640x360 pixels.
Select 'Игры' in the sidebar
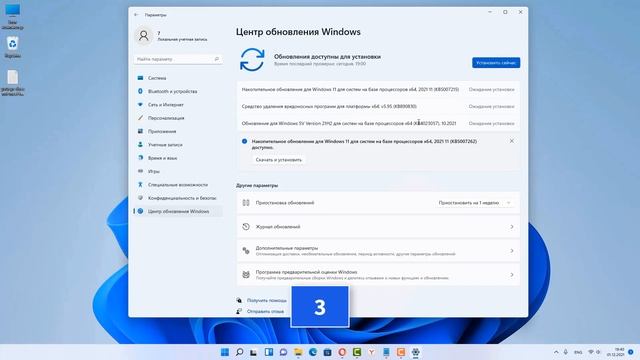[178, 171]
